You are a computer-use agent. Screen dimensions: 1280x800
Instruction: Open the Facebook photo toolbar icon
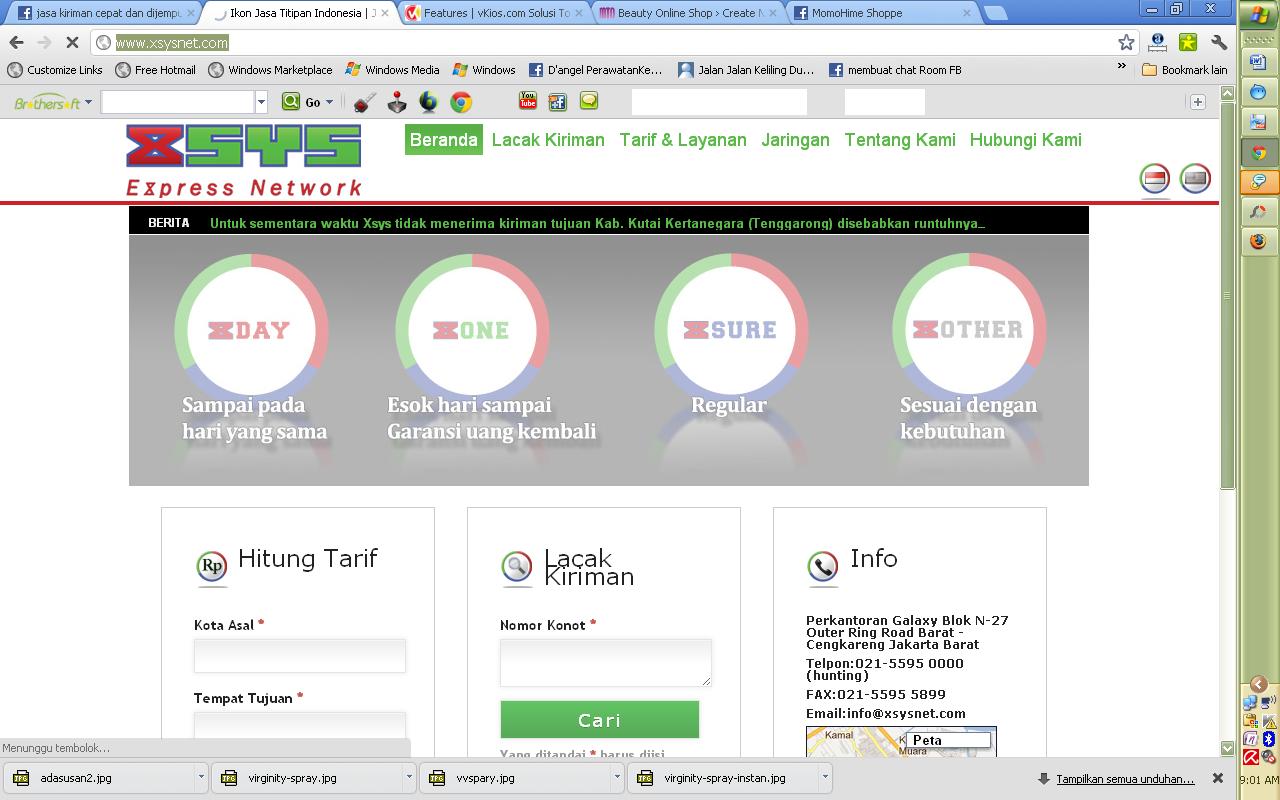558,101
